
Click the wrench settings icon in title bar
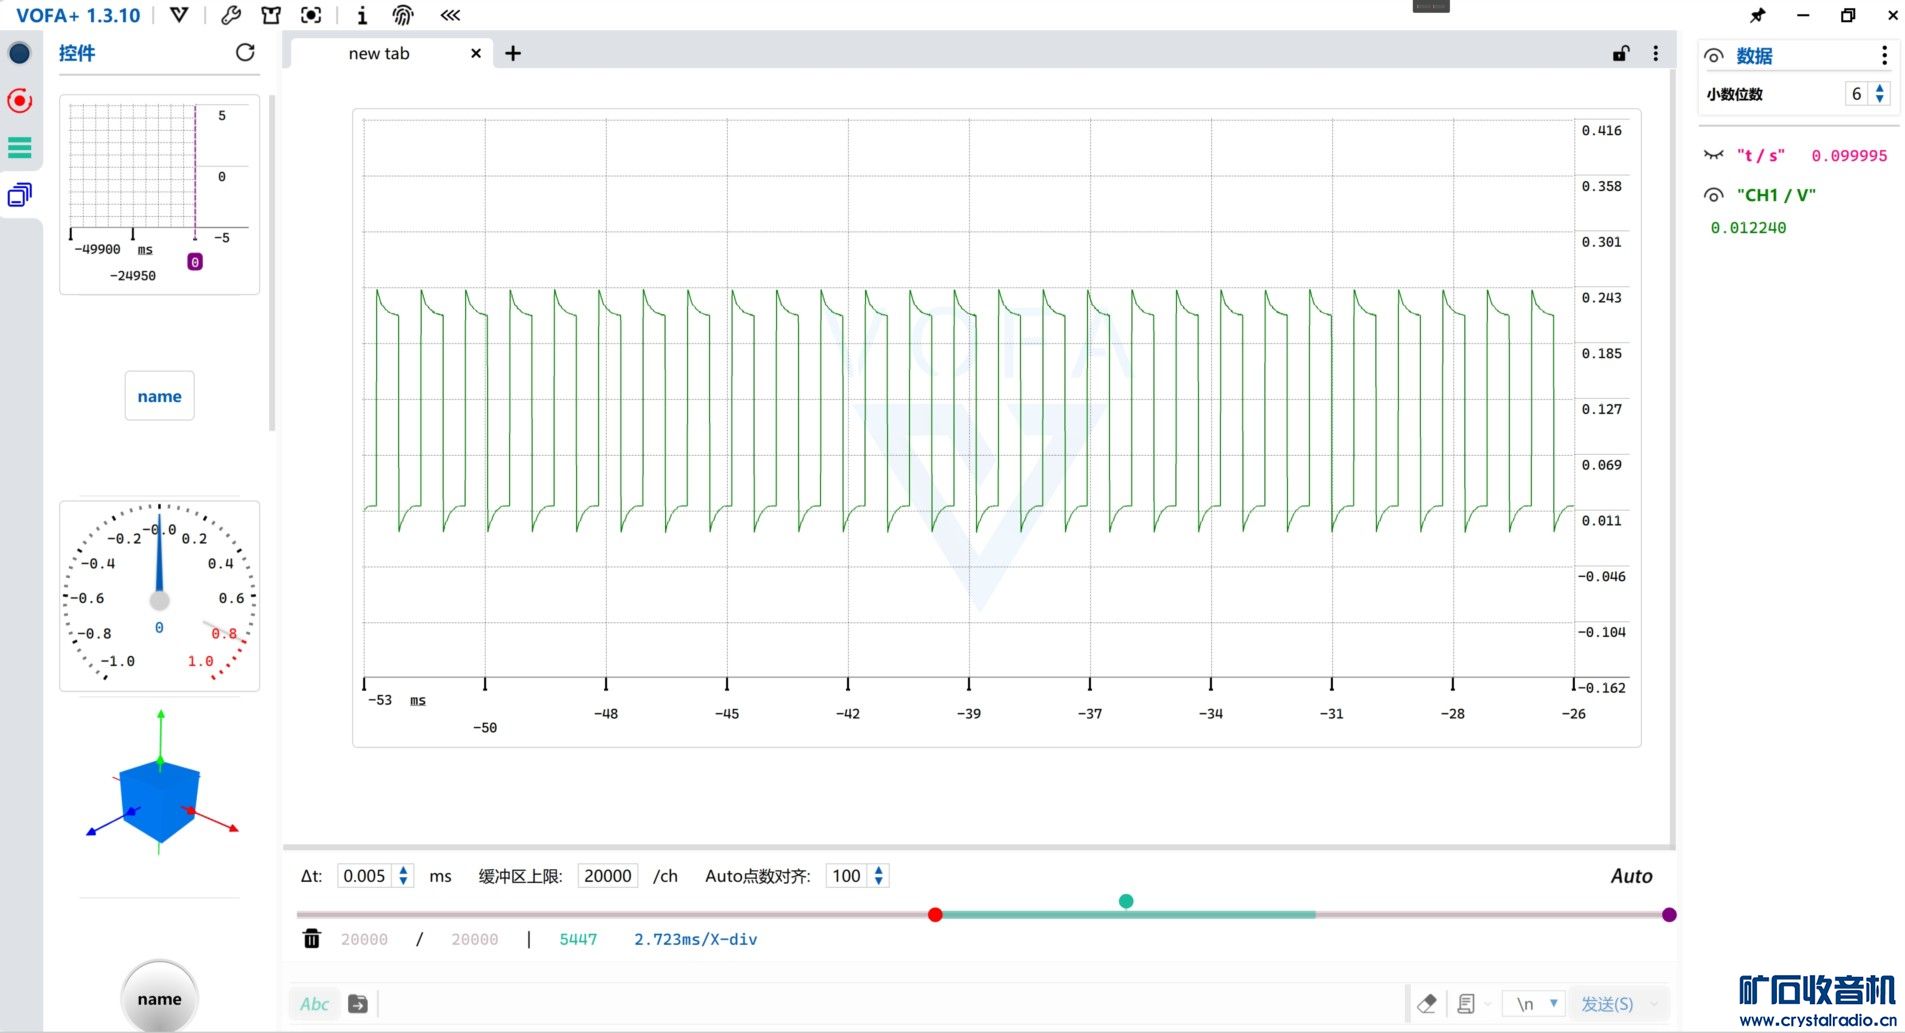pos(231,15)
